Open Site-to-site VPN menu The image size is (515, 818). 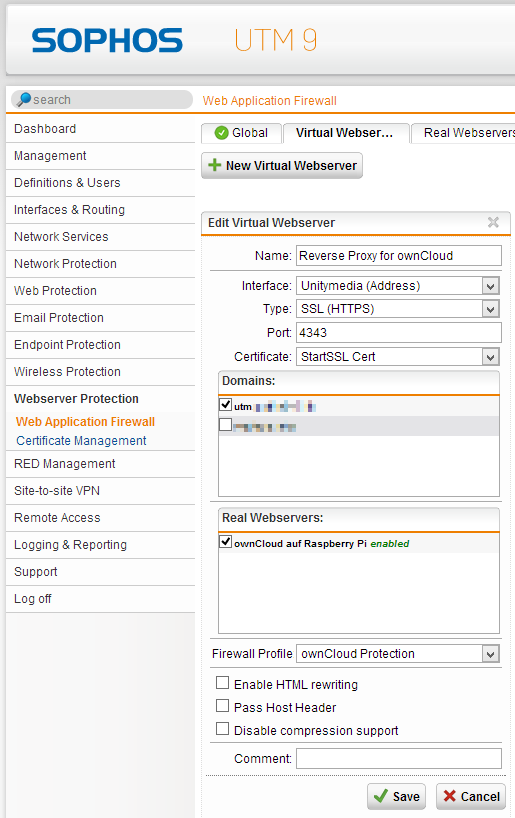(100, 491)
